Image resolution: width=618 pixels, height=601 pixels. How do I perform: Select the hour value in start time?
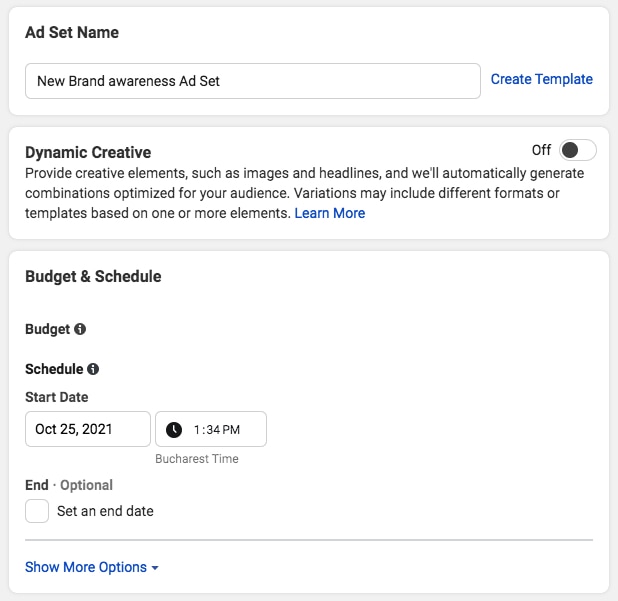pyautogui.click(x=197, y=429)
